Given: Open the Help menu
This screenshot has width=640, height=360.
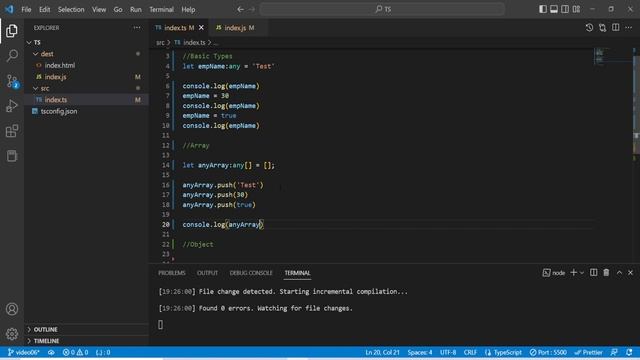Looking at the screenshot, I should [188, 9].
